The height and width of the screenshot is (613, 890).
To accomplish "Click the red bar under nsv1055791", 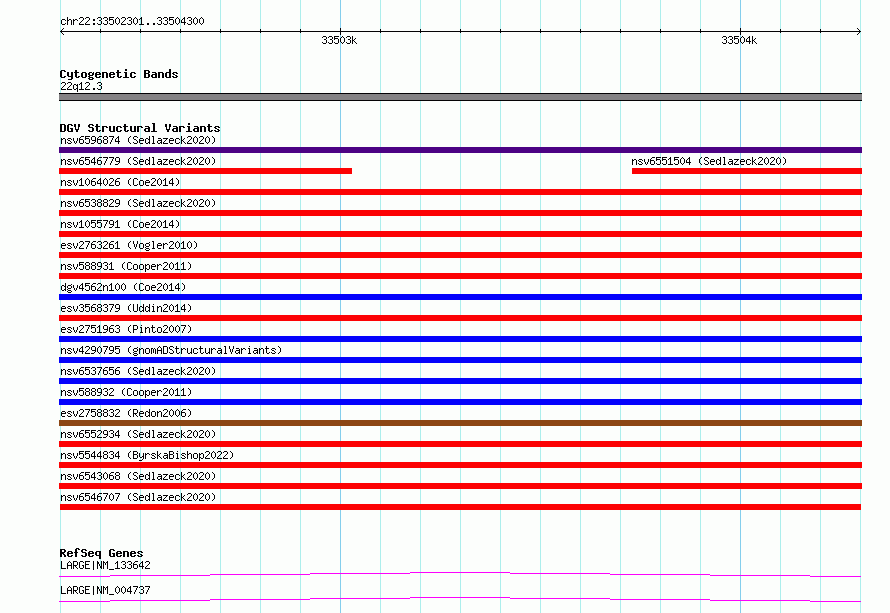I will click(x=460, y=234).
